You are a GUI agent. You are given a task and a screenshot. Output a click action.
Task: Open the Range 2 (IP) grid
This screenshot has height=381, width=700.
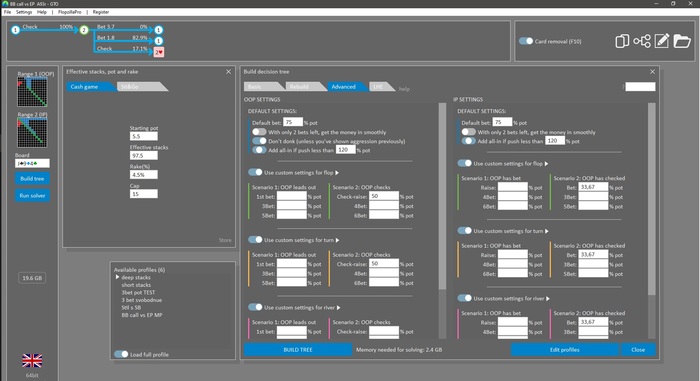coord(32,133)
